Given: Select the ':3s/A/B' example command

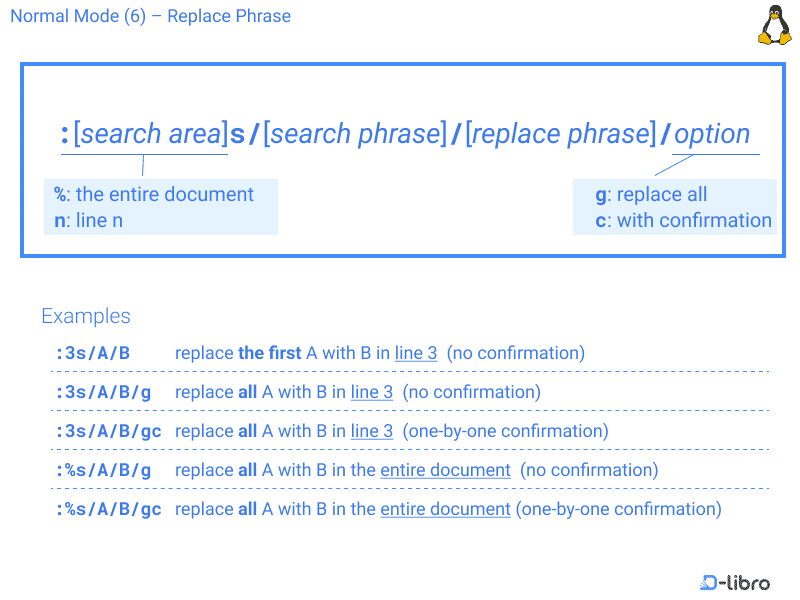Looking at the screenshot, I should (x=93, y=353).
